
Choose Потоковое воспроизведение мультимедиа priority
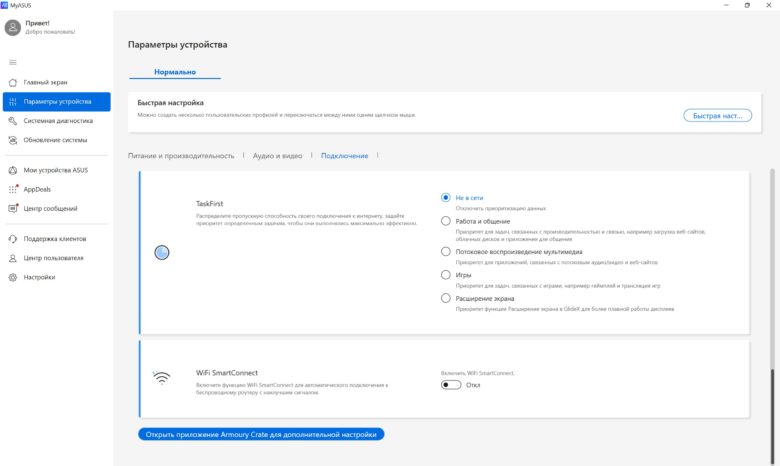pyautogui.click(x=446, y=252)
